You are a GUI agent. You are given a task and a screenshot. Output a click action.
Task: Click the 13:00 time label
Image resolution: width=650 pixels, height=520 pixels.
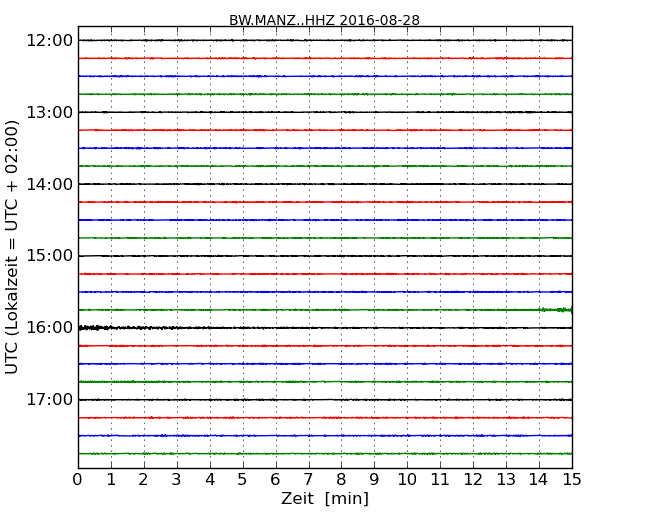[x=49, y=112]
